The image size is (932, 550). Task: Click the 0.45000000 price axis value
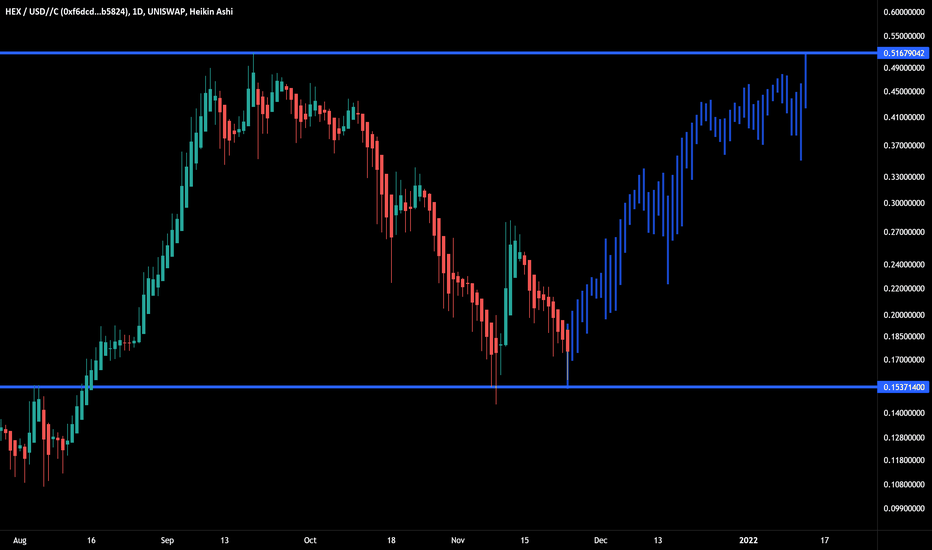coord(904,92)
